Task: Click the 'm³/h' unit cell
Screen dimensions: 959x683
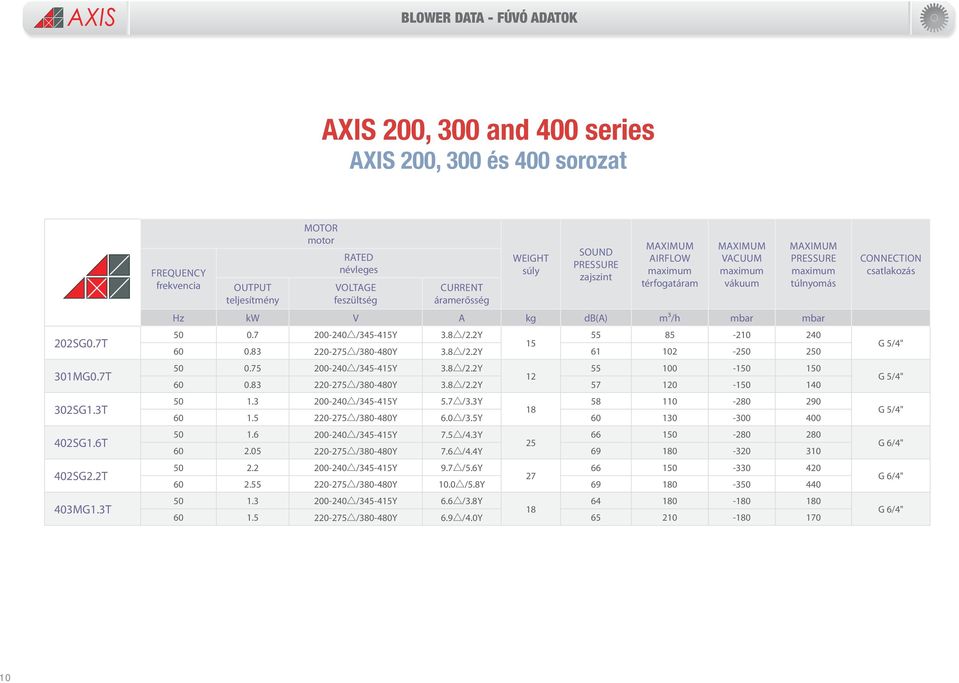Action: tap(670, 318)
